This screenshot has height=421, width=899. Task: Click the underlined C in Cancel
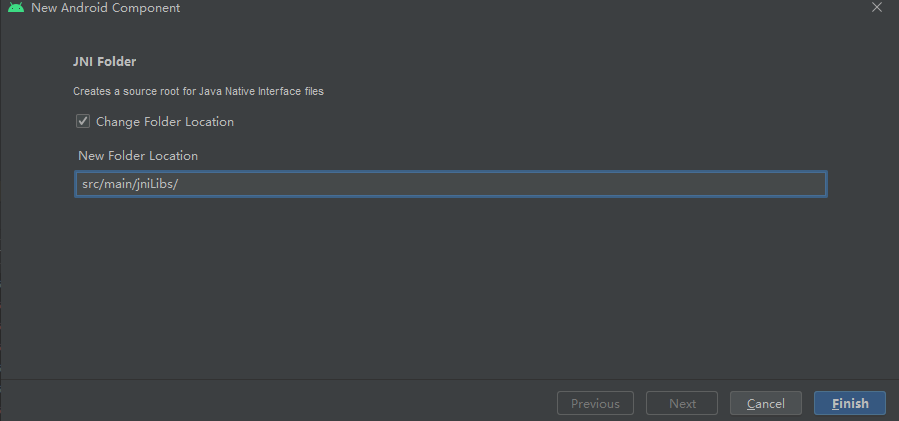751,403
